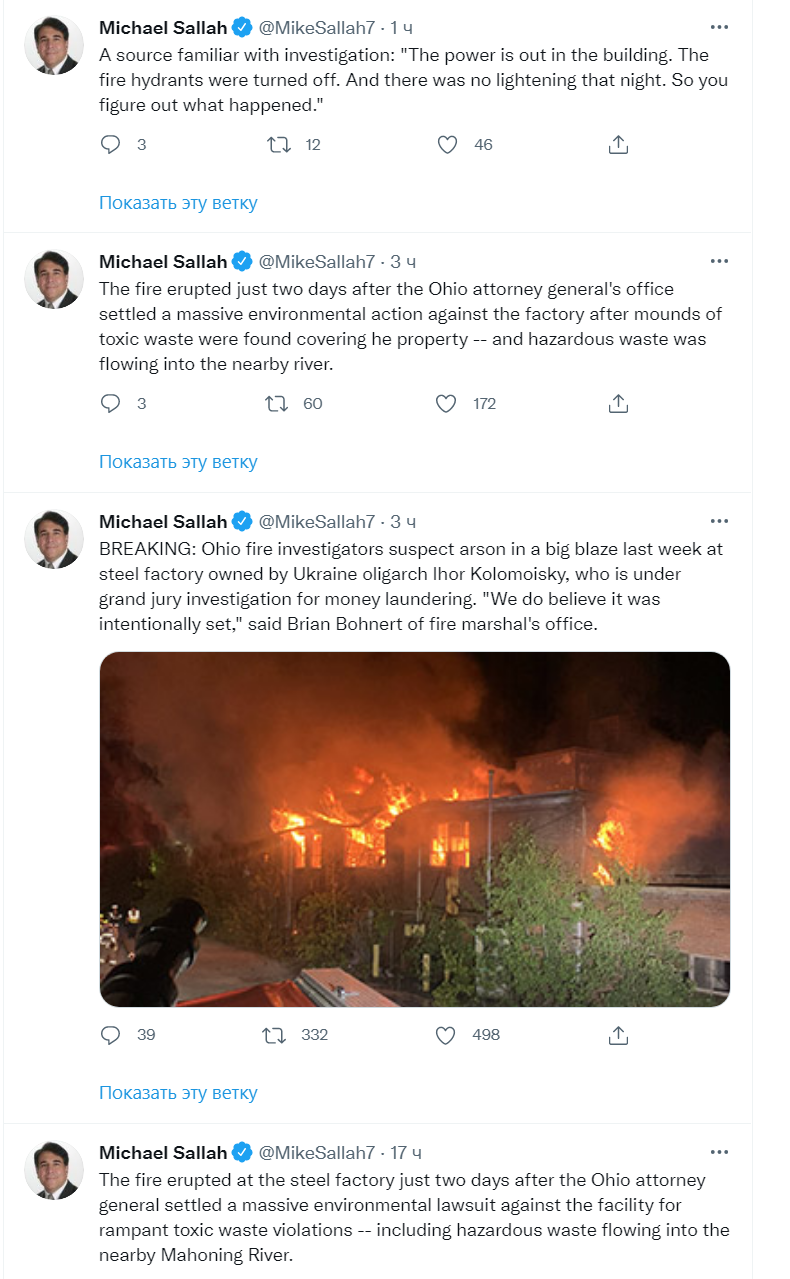This screenshot has height=1279, width=790.
Task: Show thread under the Ohio attorney general tweet
Action: tap(178, 462)
